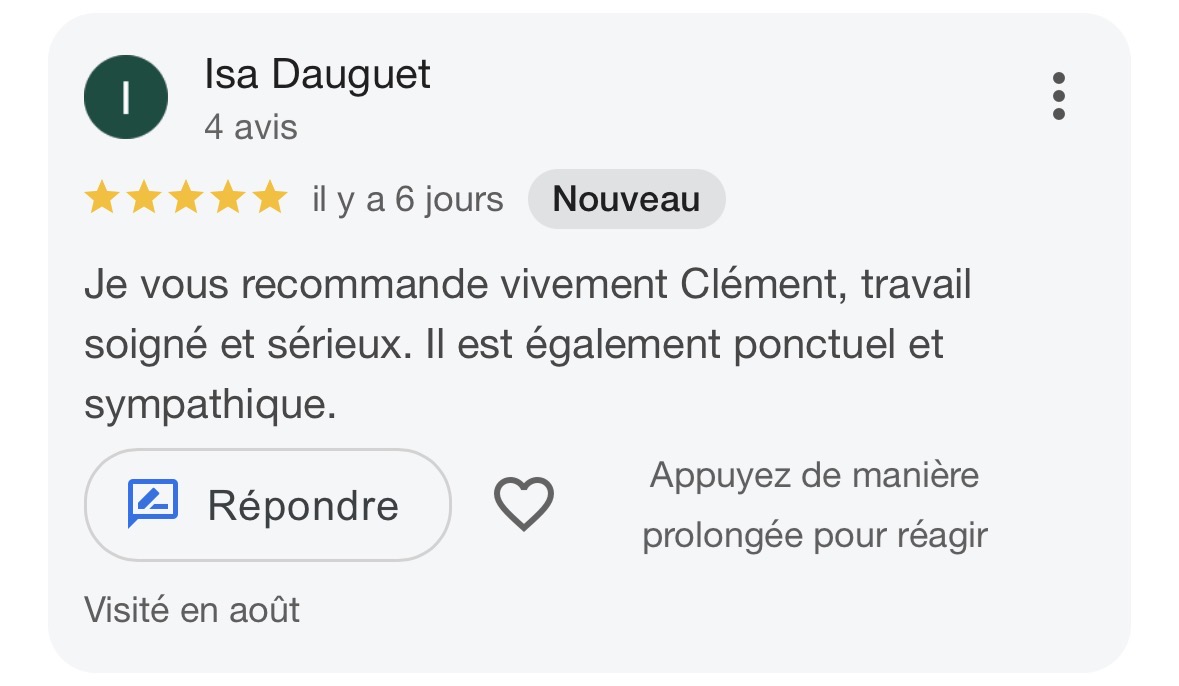Click the Nouveau badge
This screenshot has width=1179, height=686.
626,199
